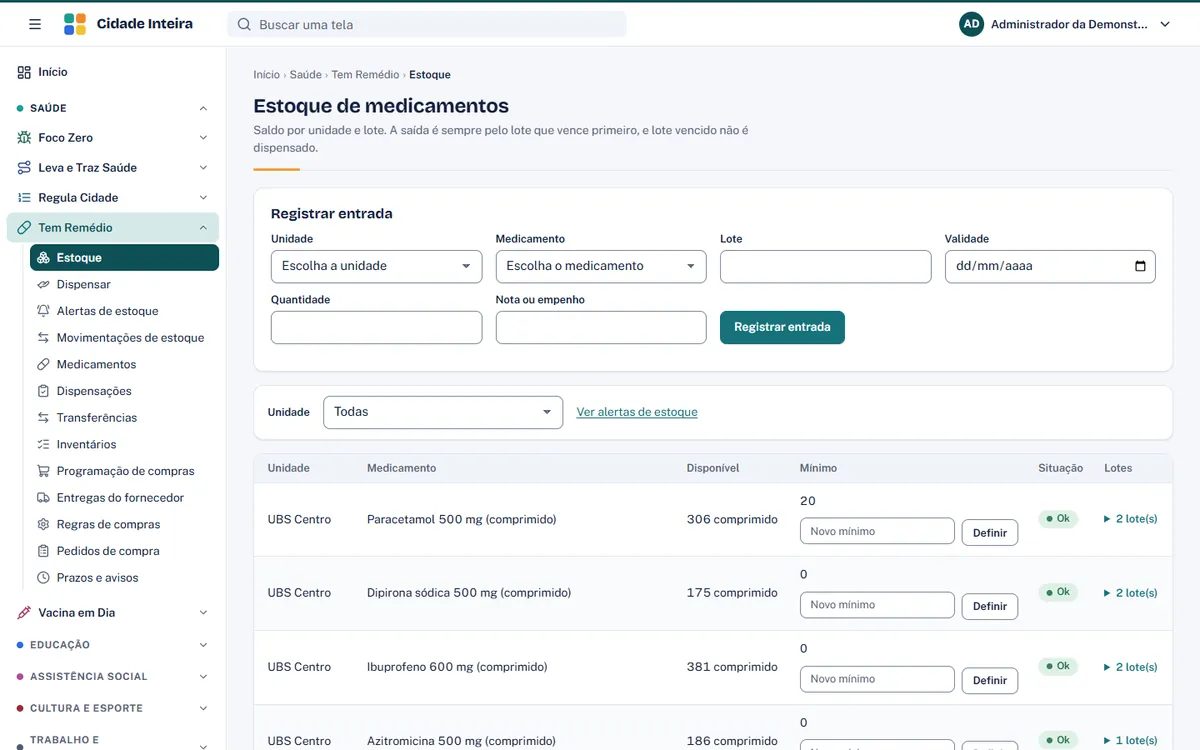This screenshot has width=1200, height=750.
Task: Click the Medicamentos pill icon
Action: click(x=43, y=365)
